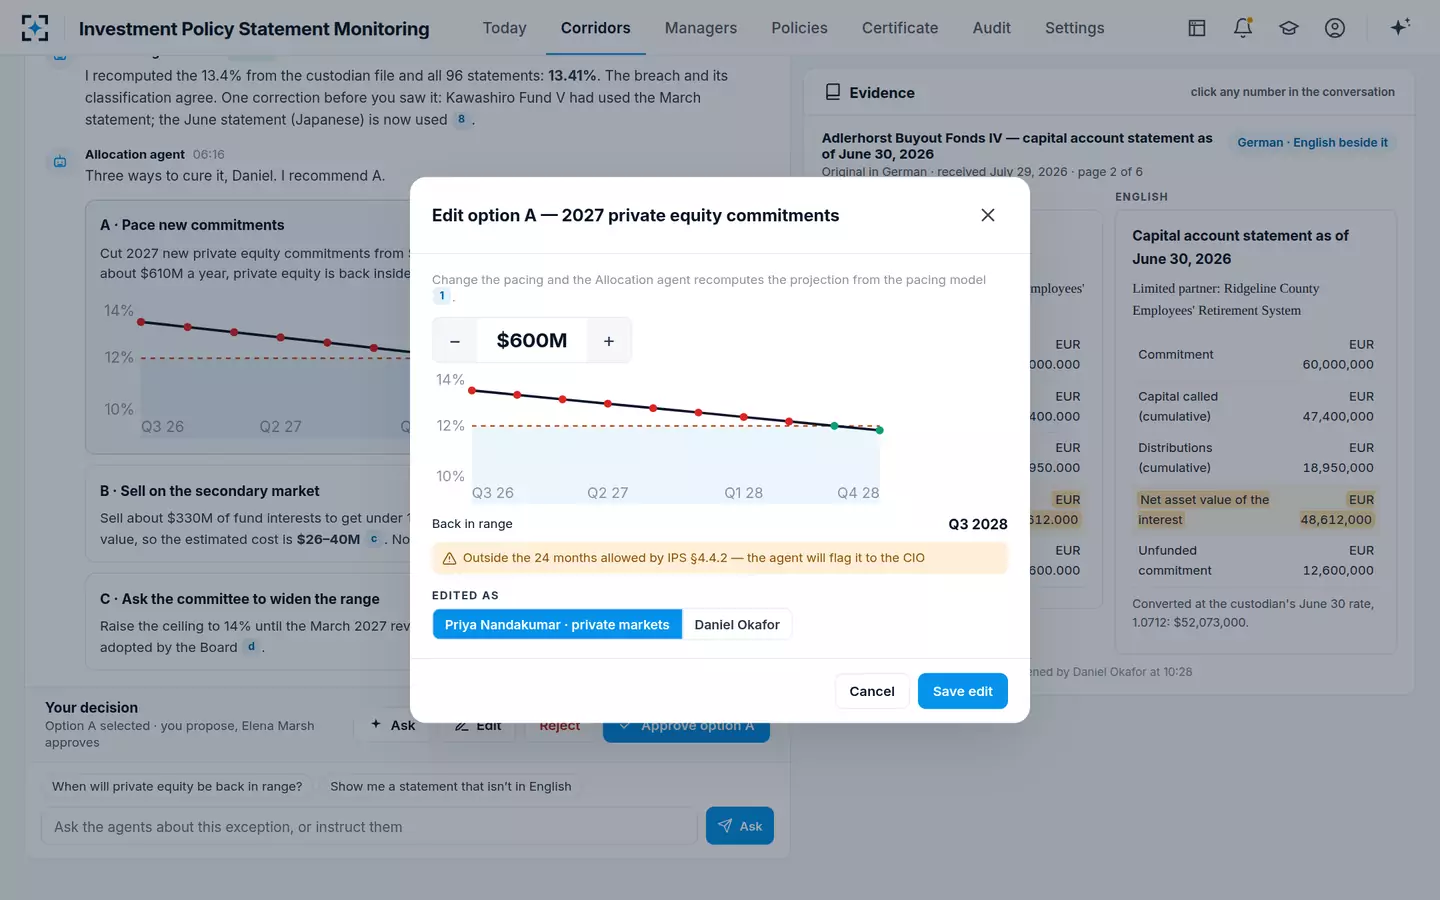
Task: Open citation c next to $26–40M cost
Action: (374, 539)
